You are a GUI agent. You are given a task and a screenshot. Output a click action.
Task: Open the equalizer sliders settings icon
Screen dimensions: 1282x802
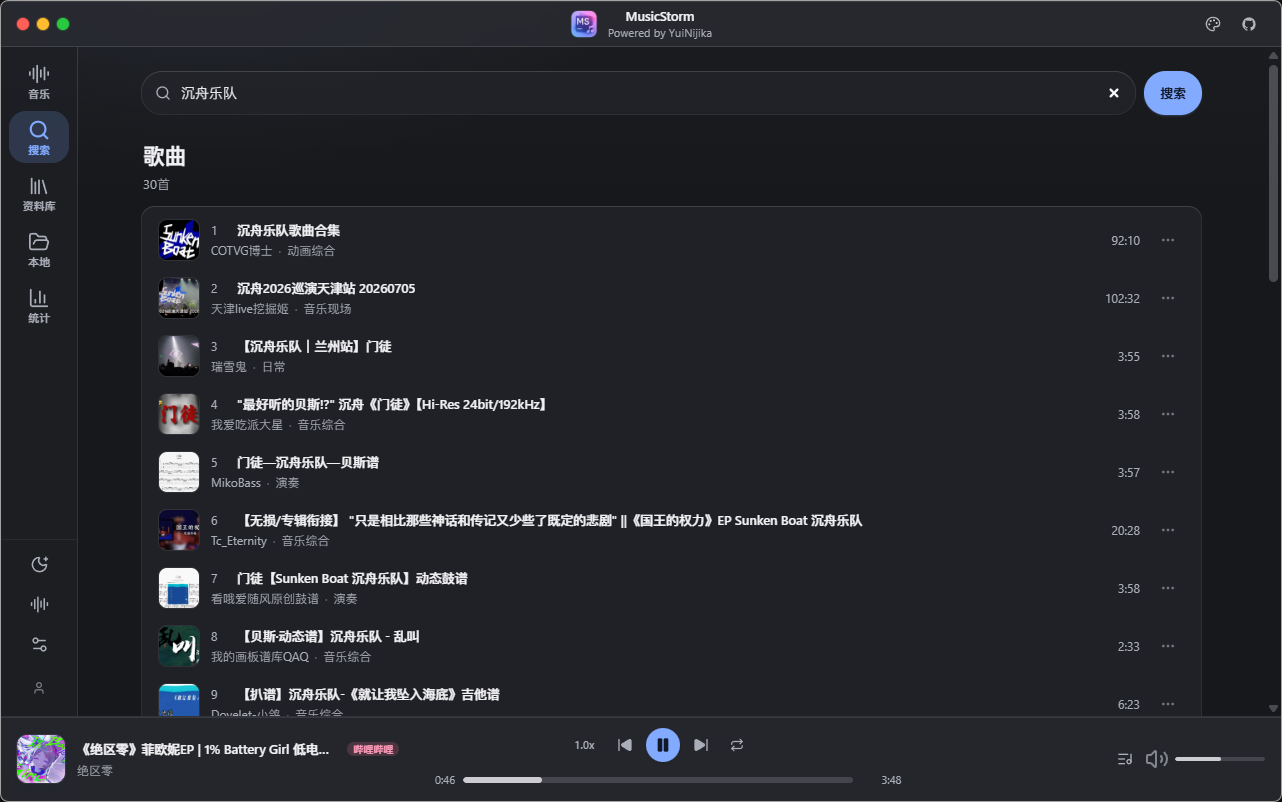39,645
